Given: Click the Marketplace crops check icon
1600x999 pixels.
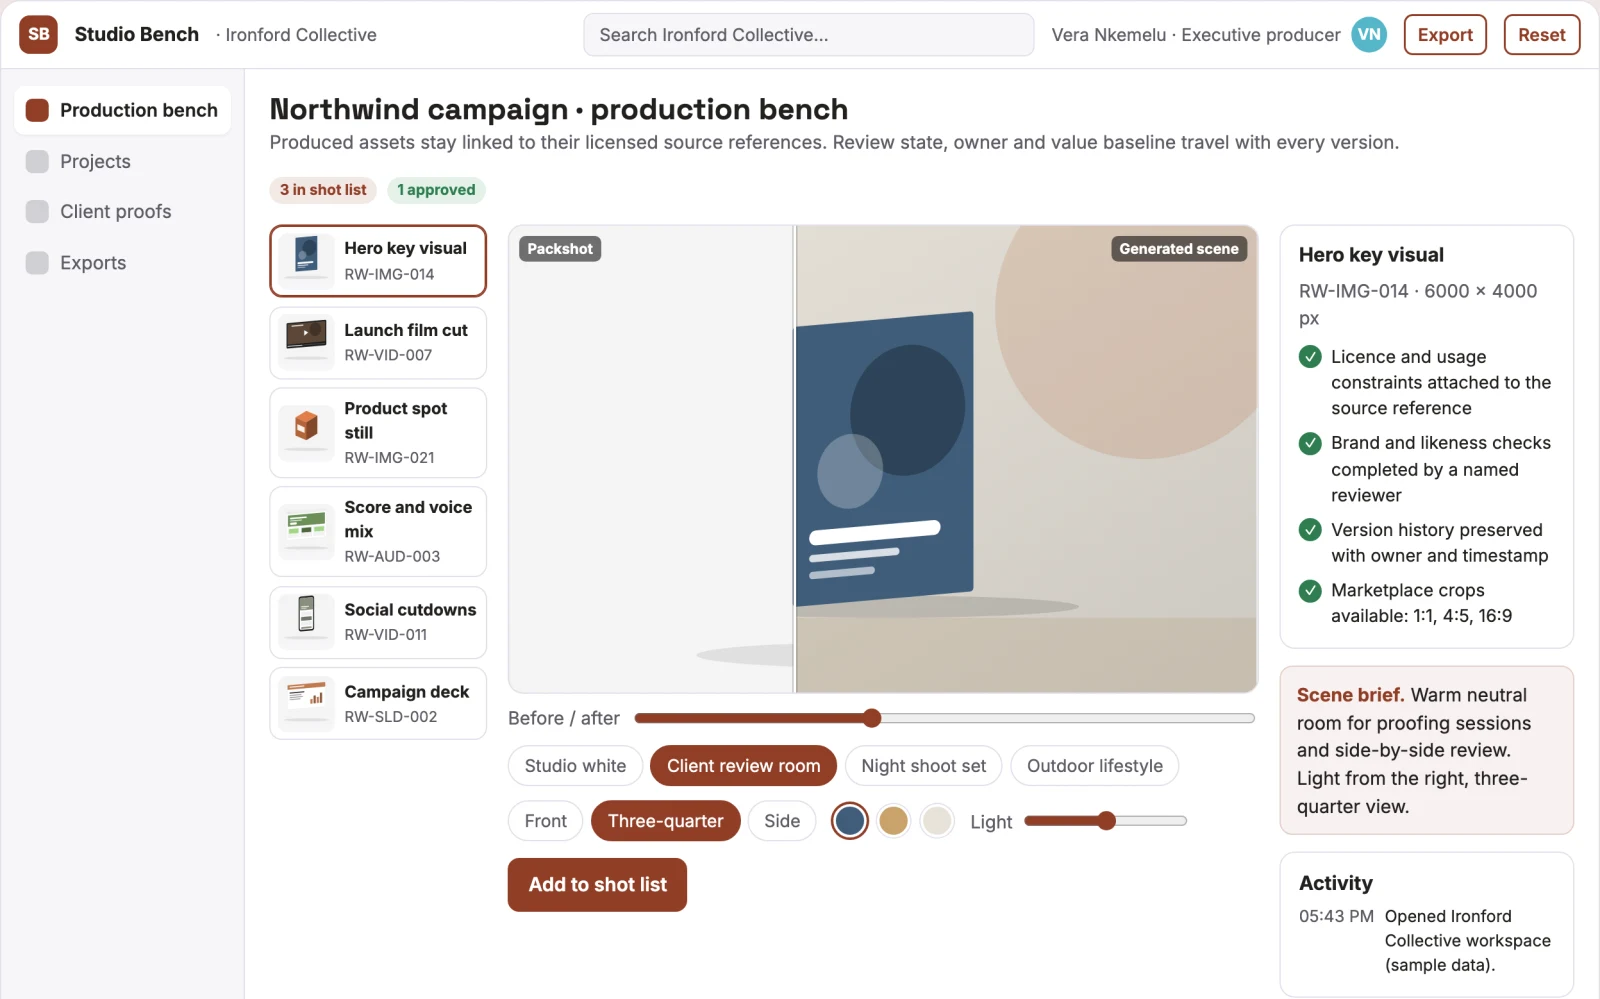Looking at the screenshot, I should click(x=1310, y=591).
